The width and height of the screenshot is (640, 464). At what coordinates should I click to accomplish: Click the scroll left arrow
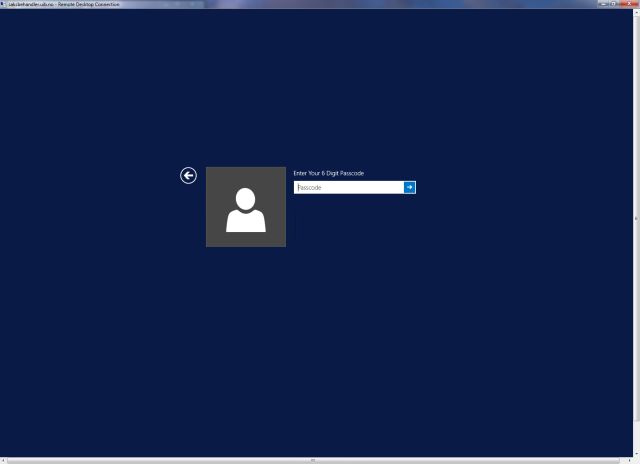pos(3,460)
